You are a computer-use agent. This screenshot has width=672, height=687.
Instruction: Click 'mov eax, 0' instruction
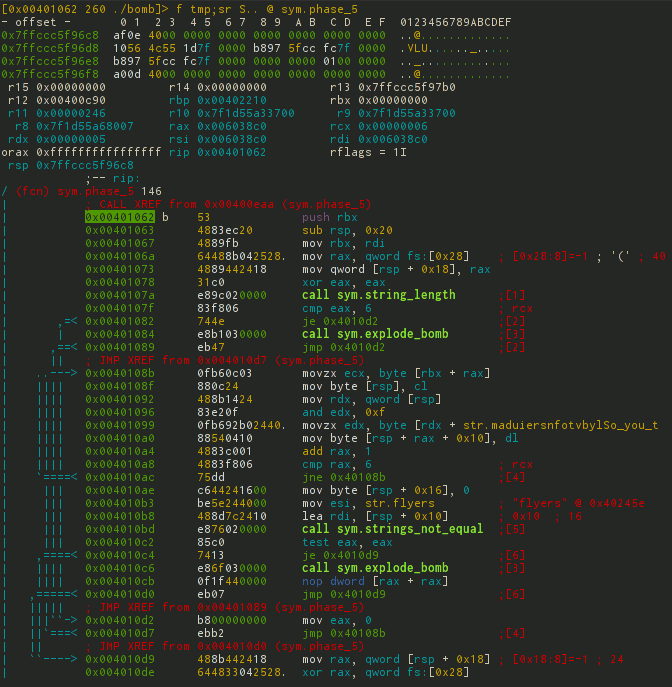pos(336,620)
